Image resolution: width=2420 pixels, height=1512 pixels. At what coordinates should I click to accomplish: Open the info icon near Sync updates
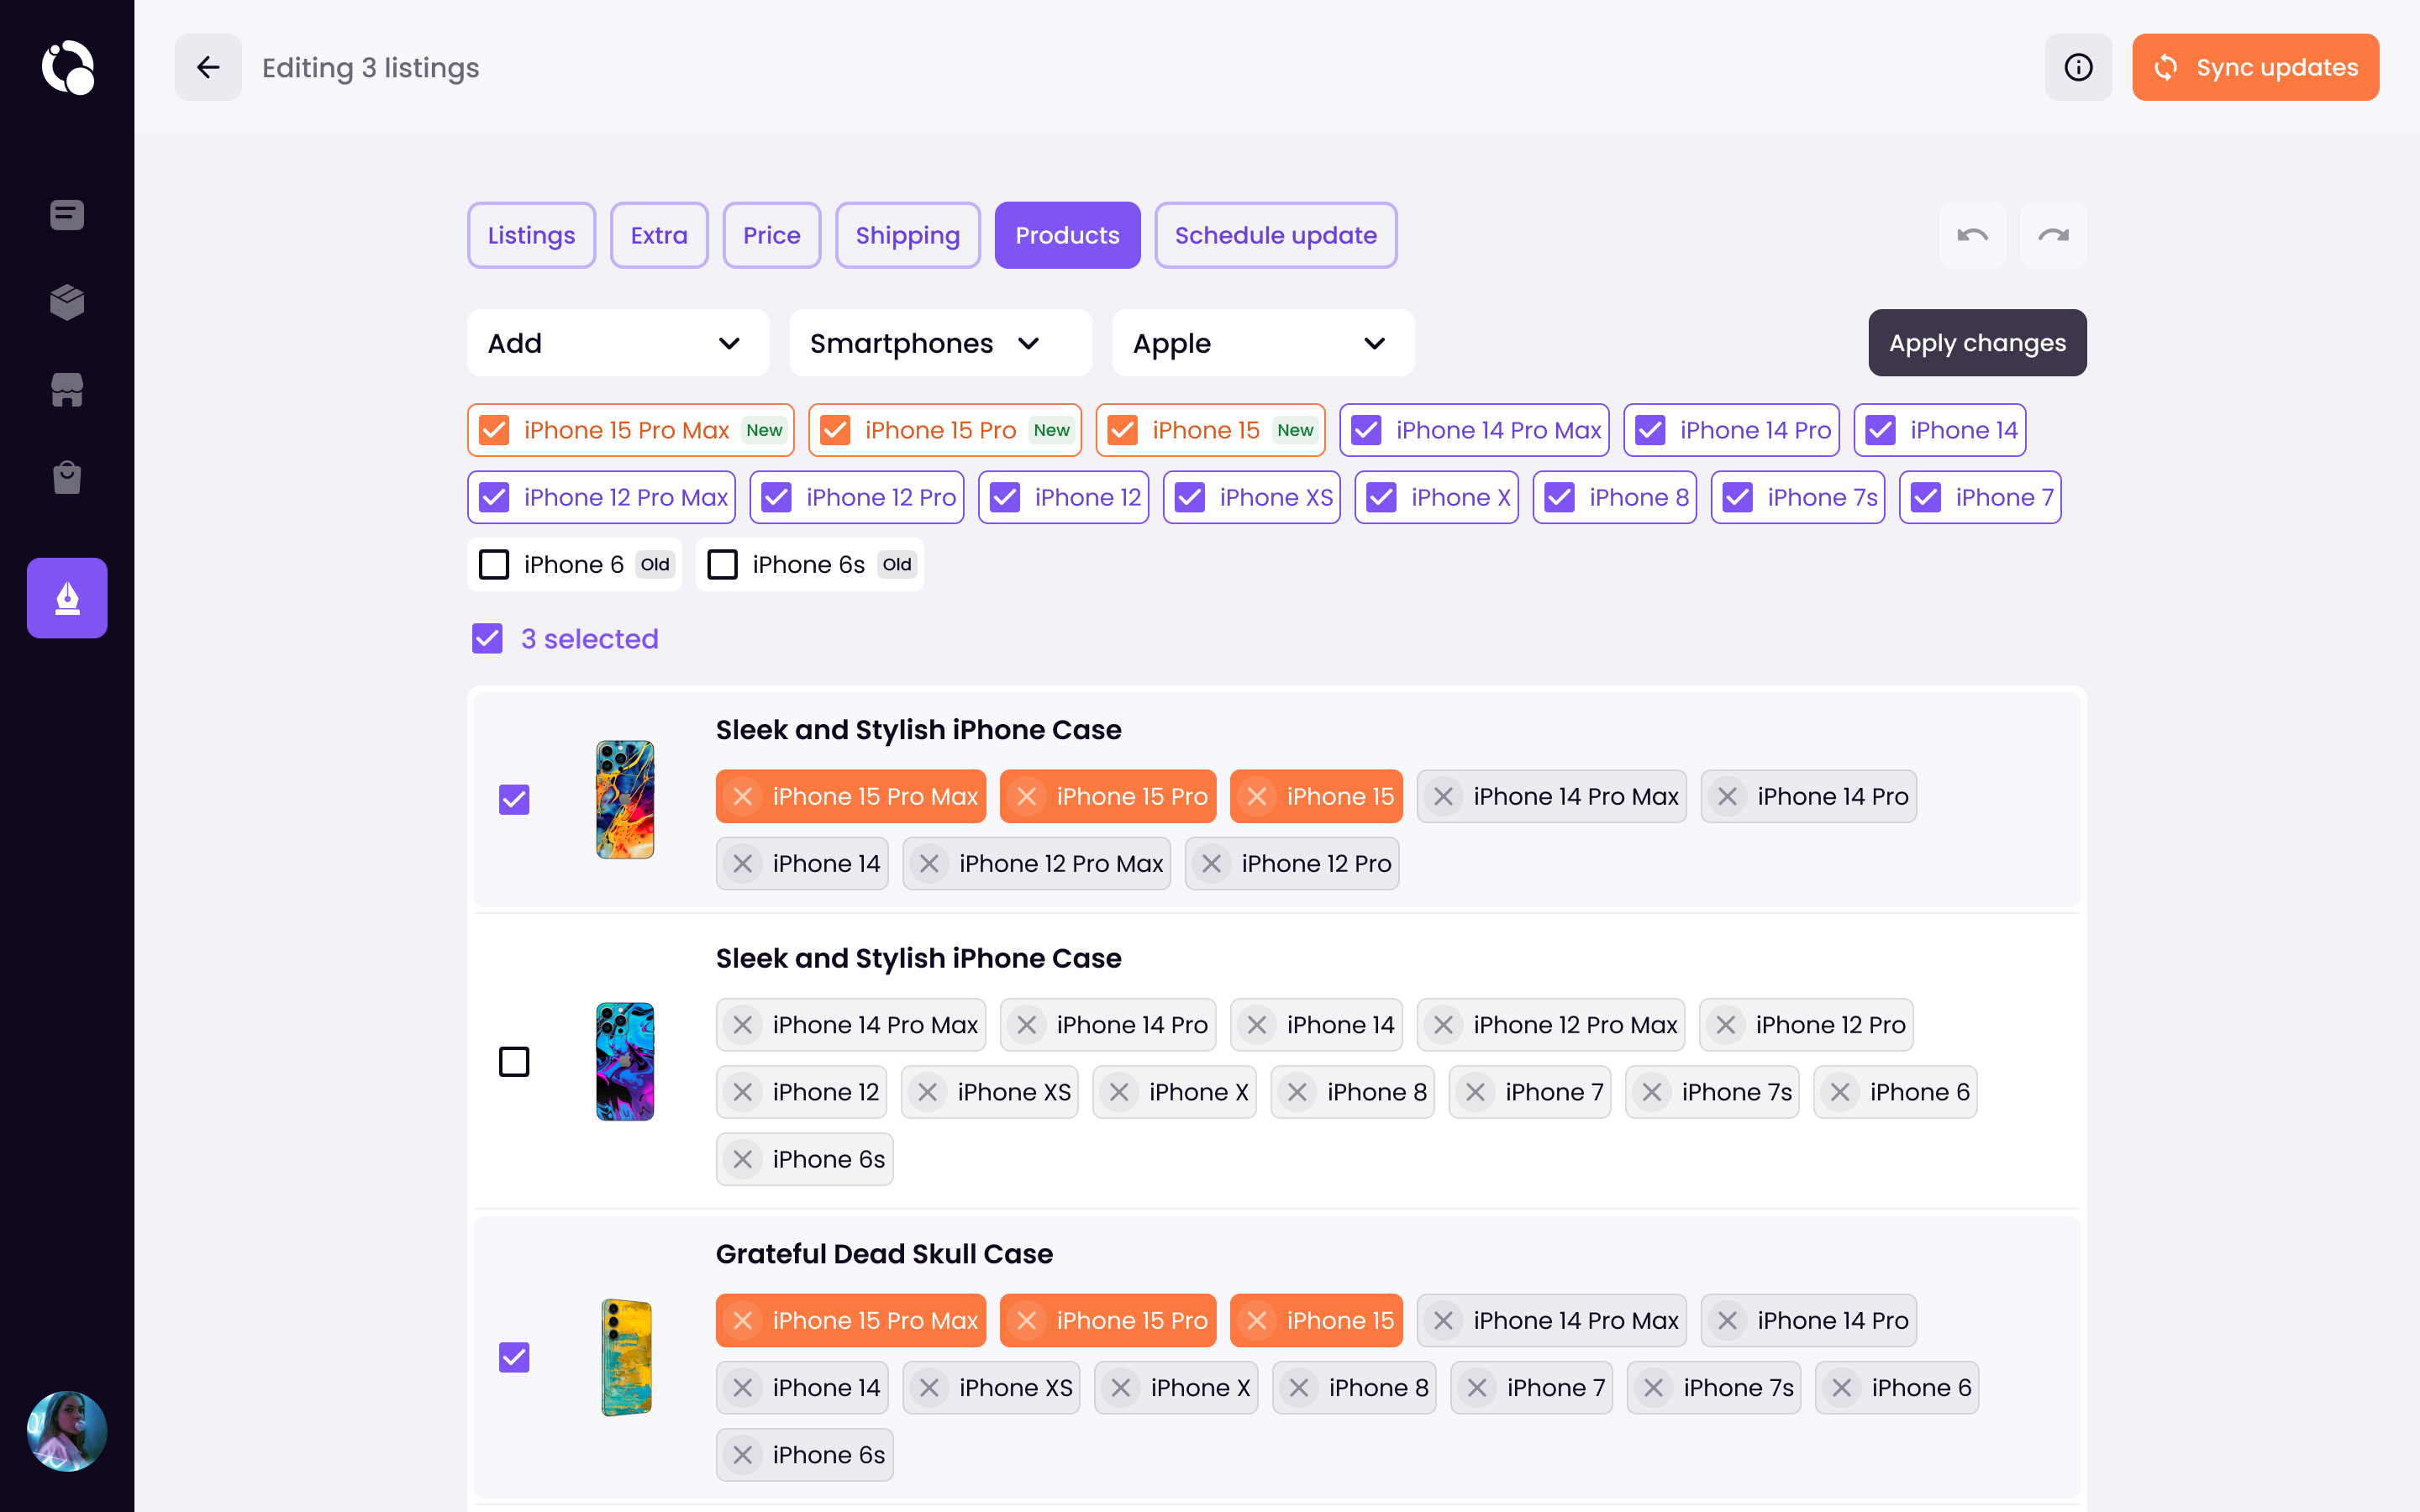coord(2078,67)
